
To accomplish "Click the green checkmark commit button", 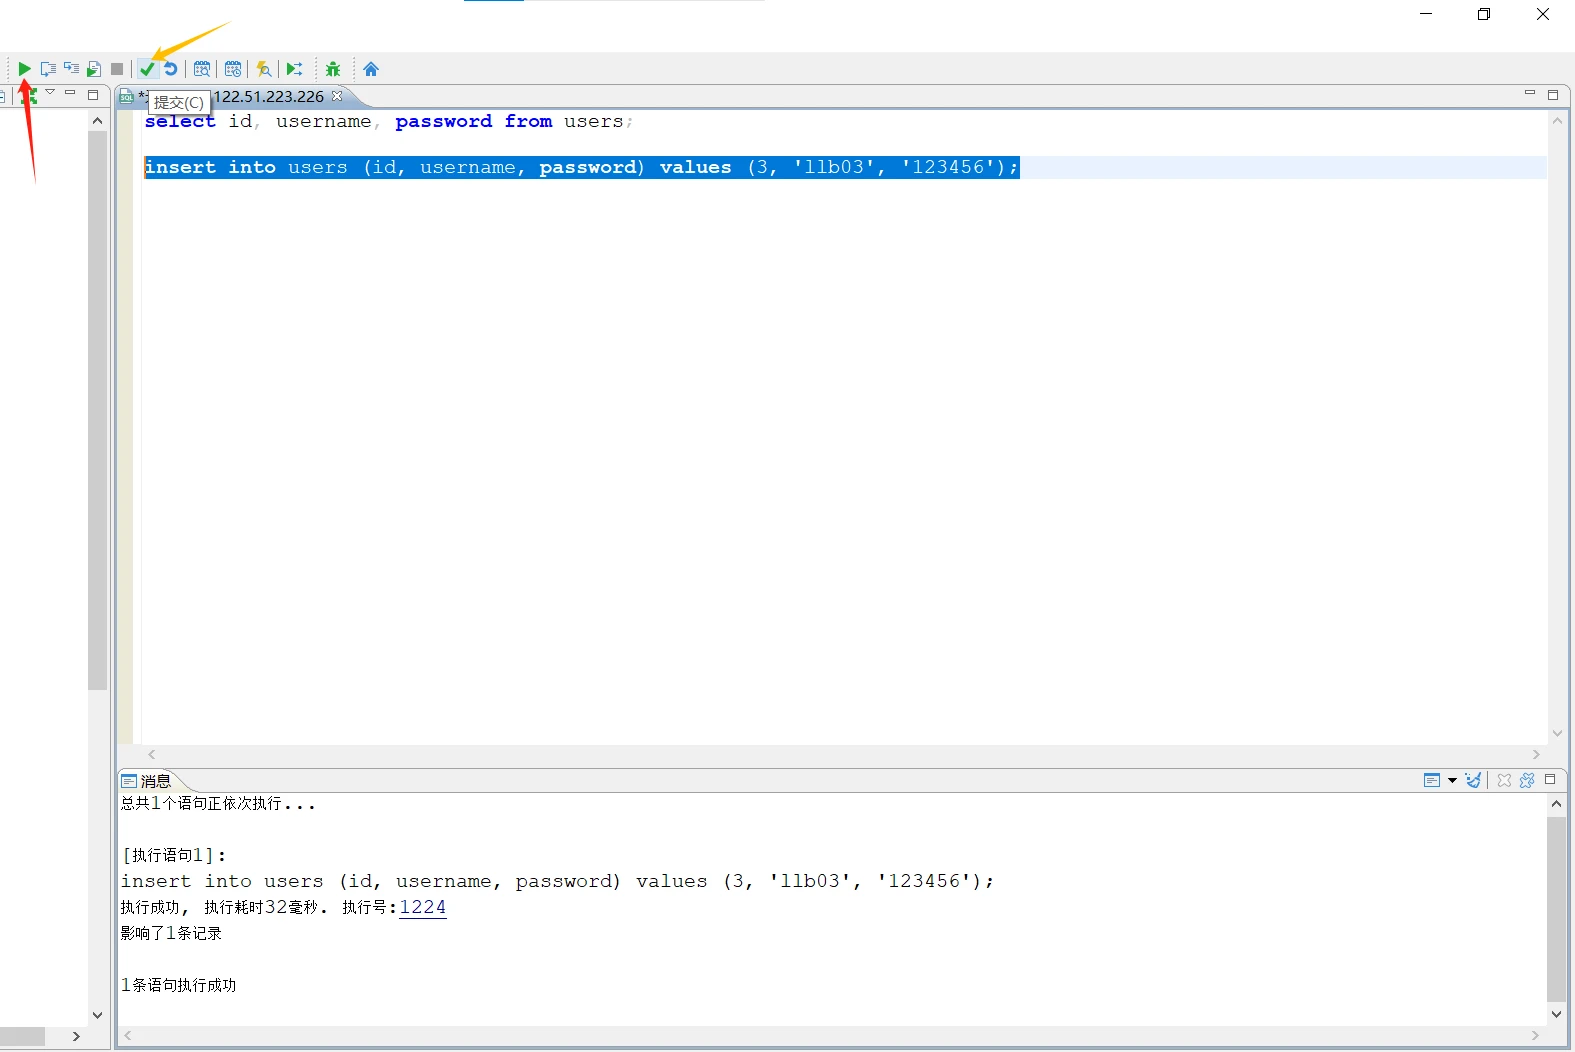I will point(147,69).
